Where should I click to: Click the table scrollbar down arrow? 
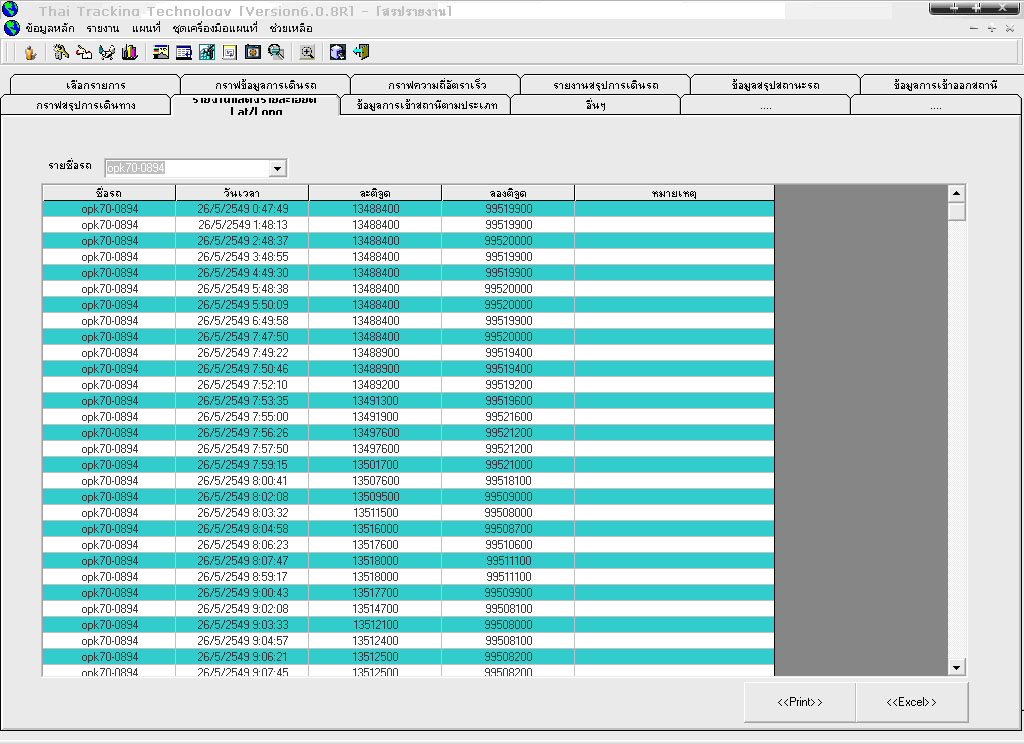tap(956, 667)
